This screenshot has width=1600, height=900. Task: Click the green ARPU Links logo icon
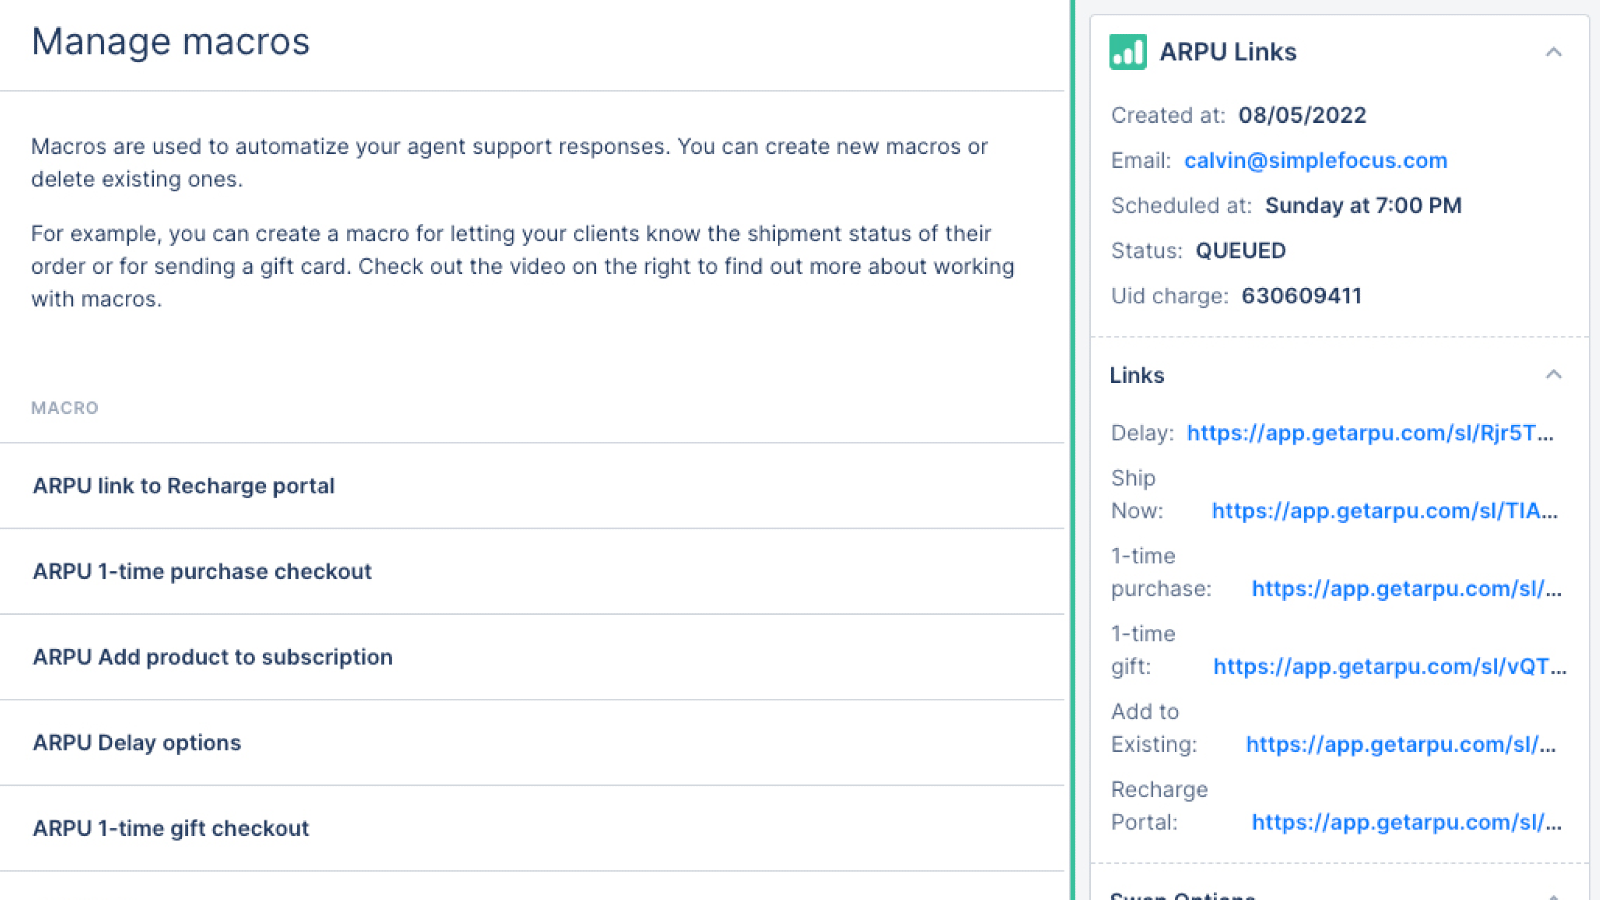pos(1128,52)
